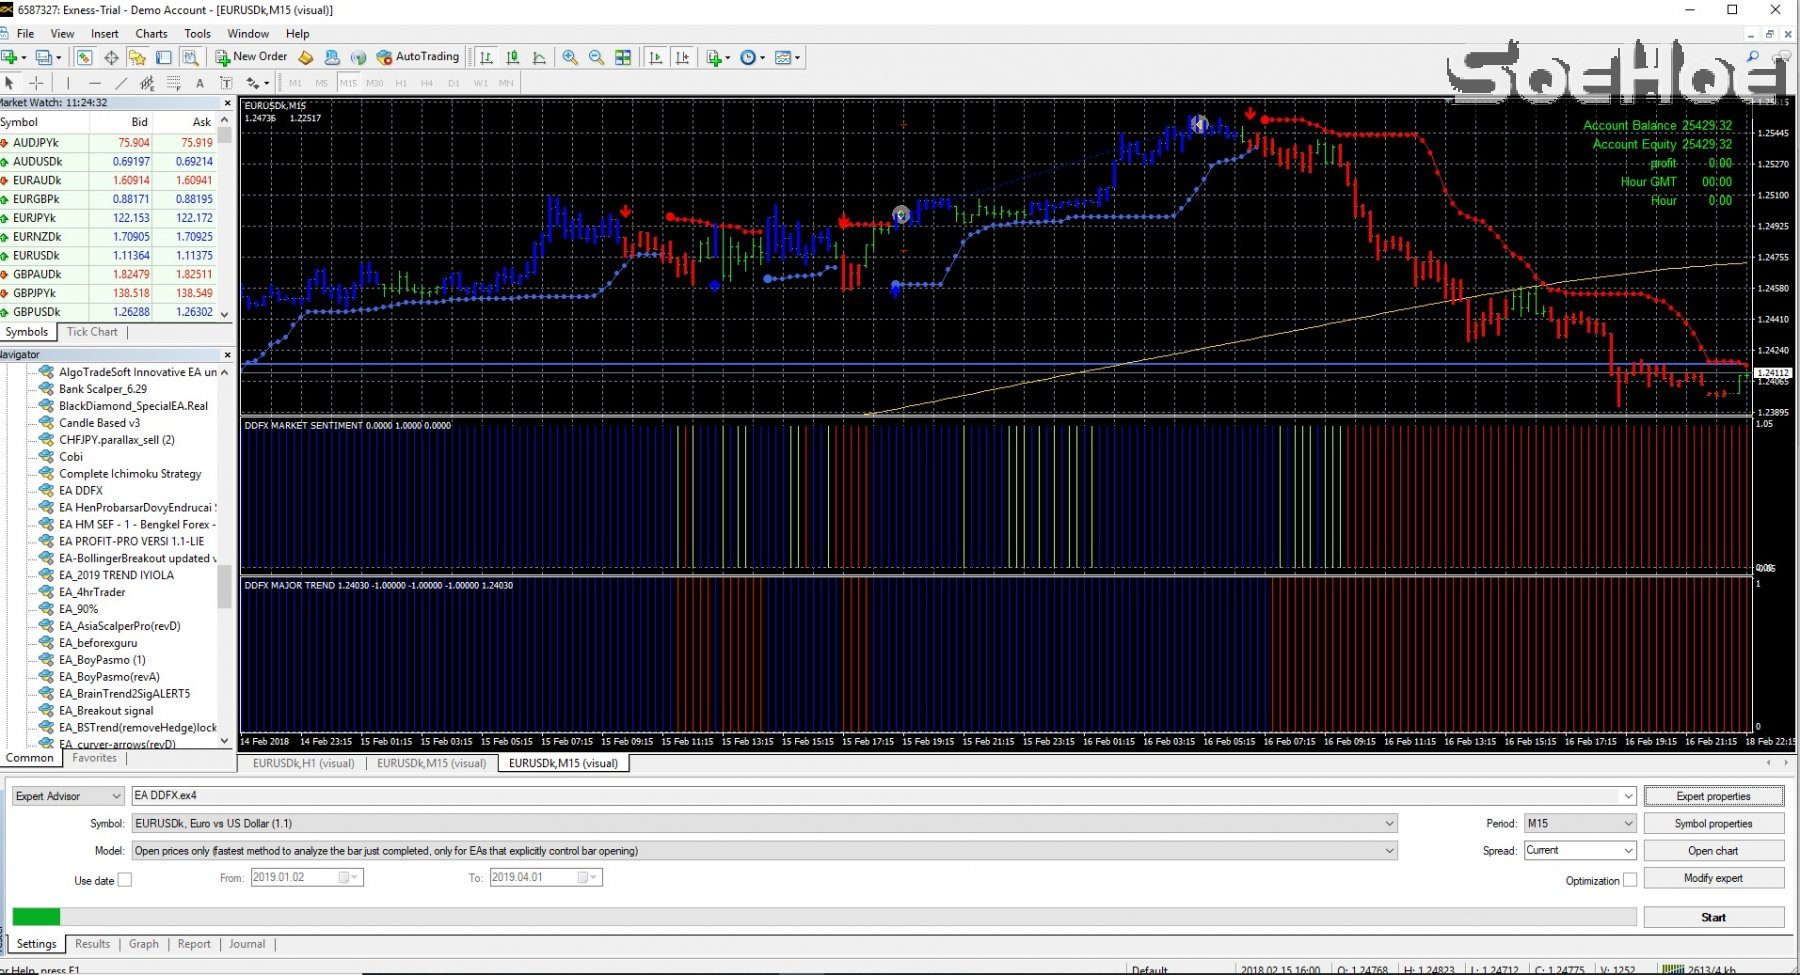Enable the Use date checkbox
The height and width of the screenshot is (975, 1800).
(125, 880)
